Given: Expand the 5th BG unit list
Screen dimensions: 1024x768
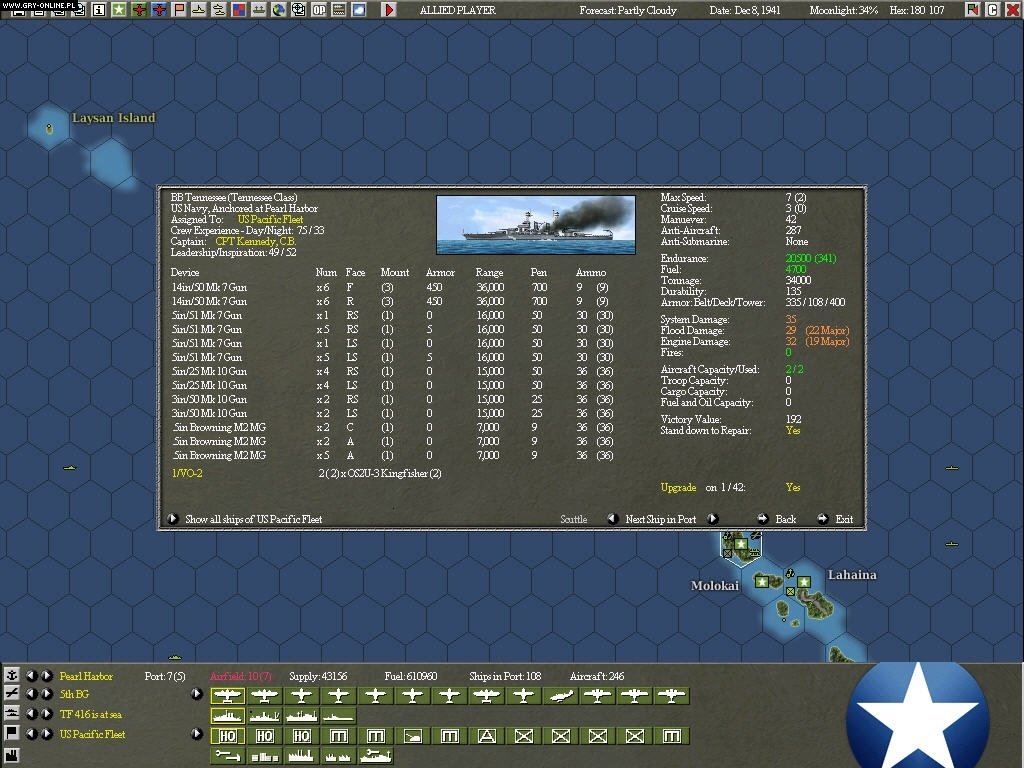Looking at the screenshot, I should coord(196,694).
